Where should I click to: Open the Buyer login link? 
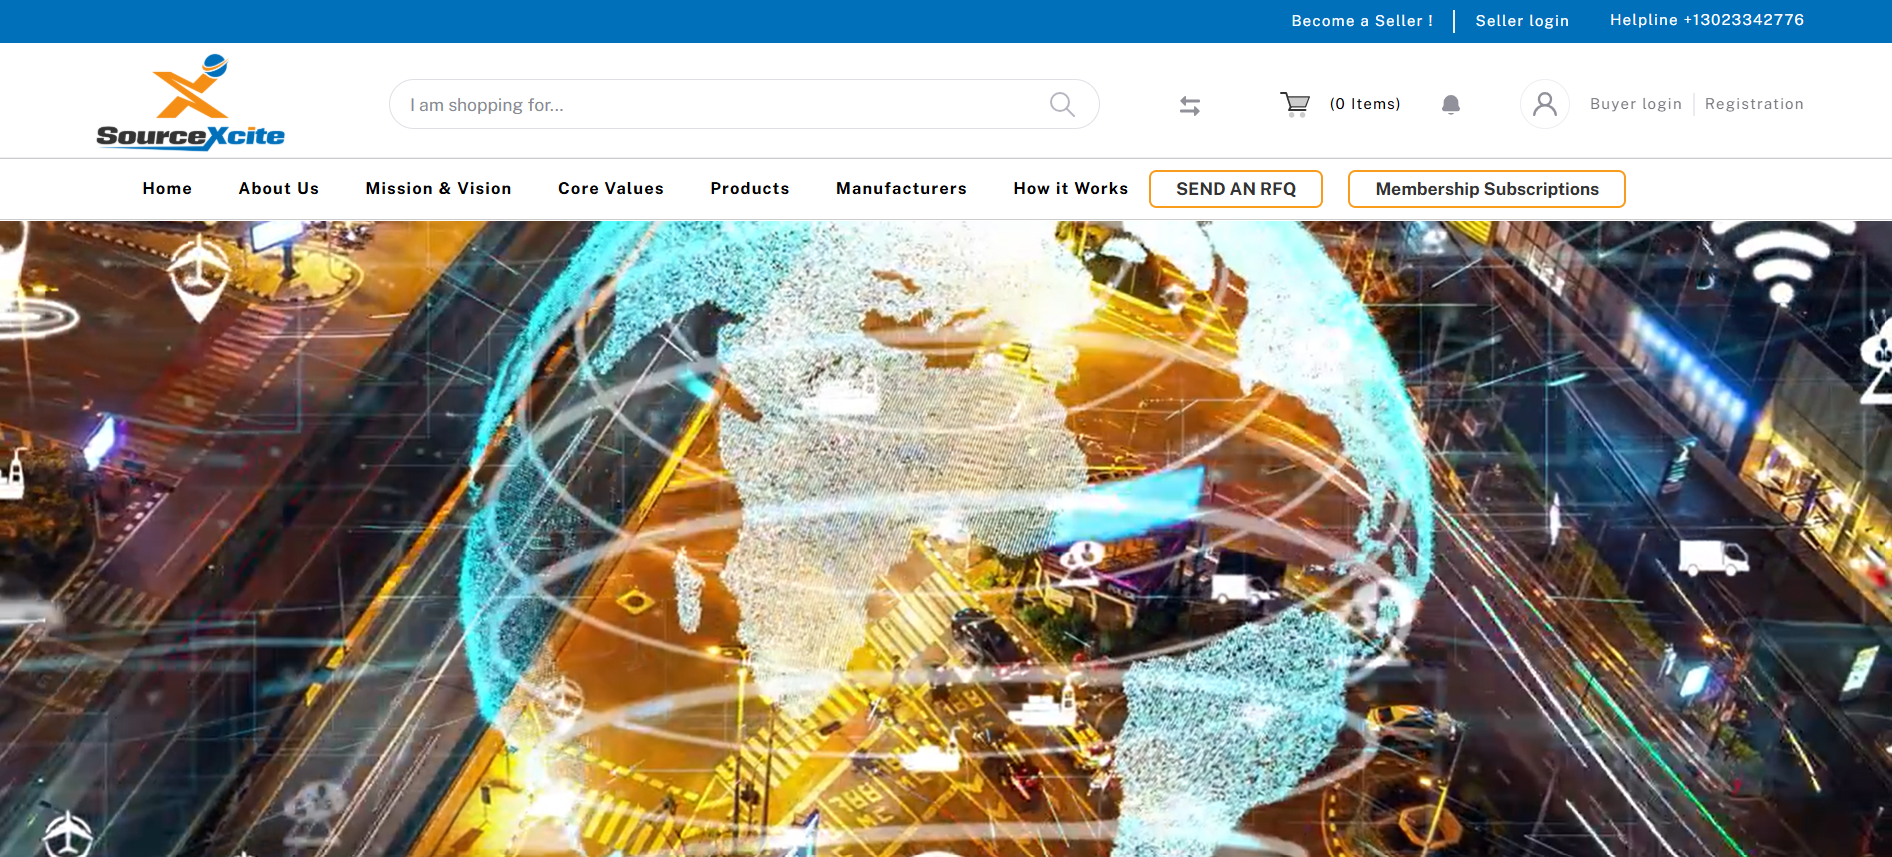pyautogui.click(x=1636, y=104)
